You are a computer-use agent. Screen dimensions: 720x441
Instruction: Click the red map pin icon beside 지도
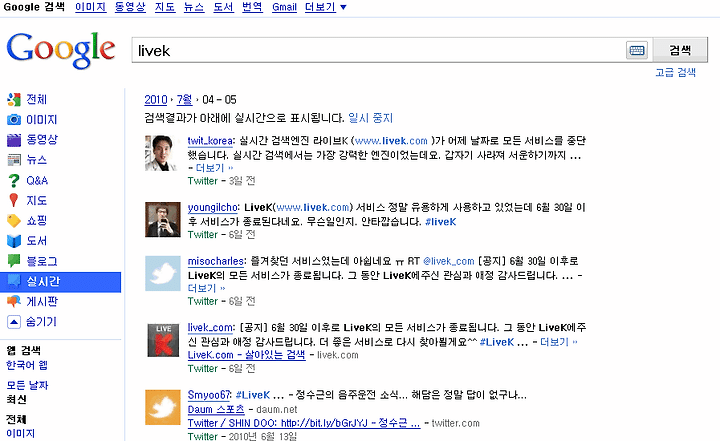point(14,200)
